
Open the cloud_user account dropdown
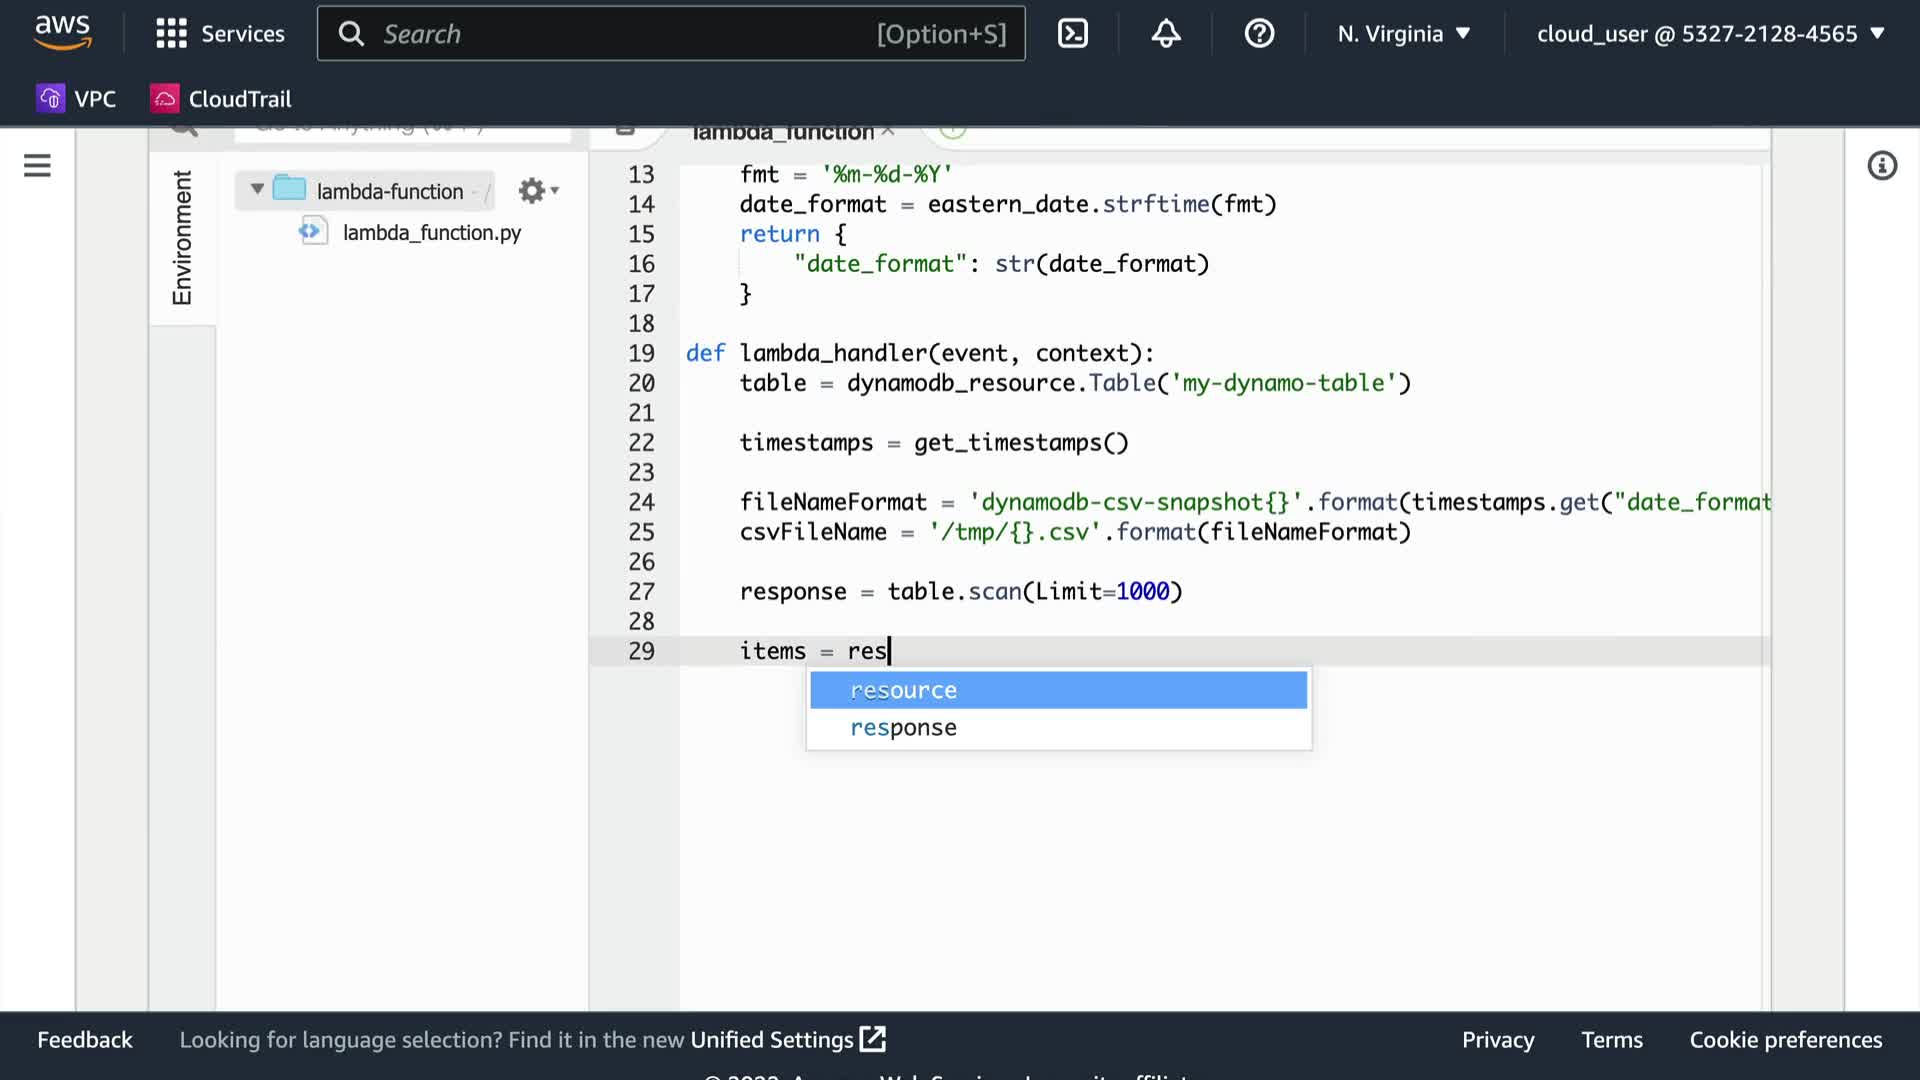(1710, 33)
